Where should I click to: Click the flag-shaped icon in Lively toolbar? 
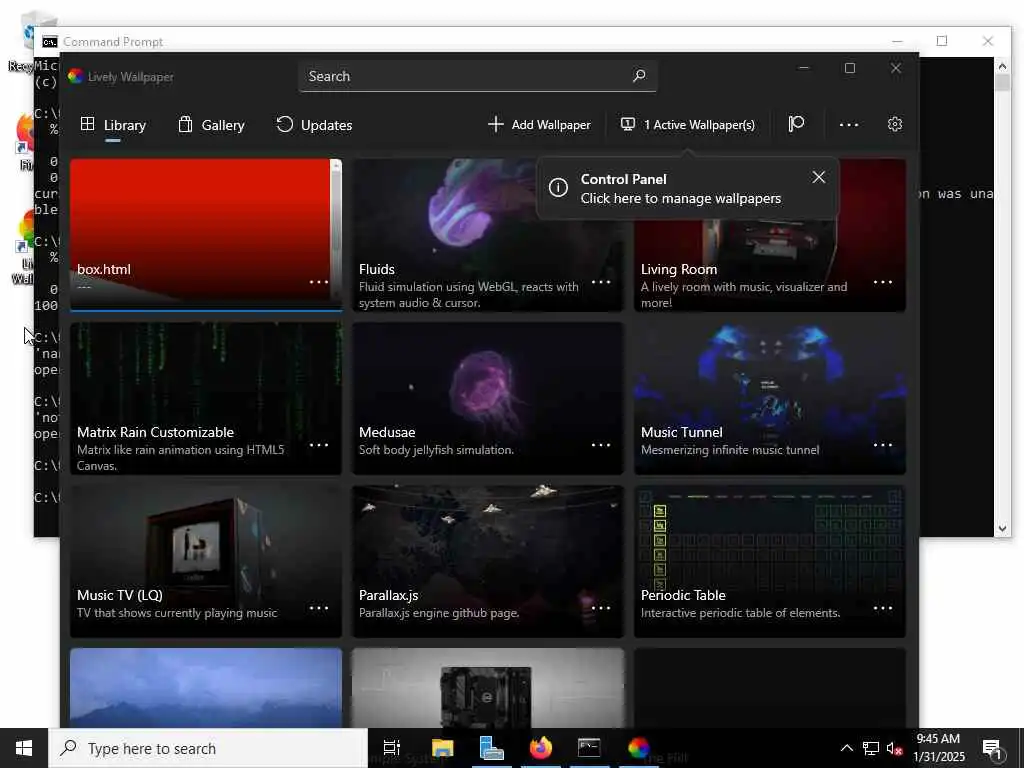pyautogui.click(x=795, y=124)
